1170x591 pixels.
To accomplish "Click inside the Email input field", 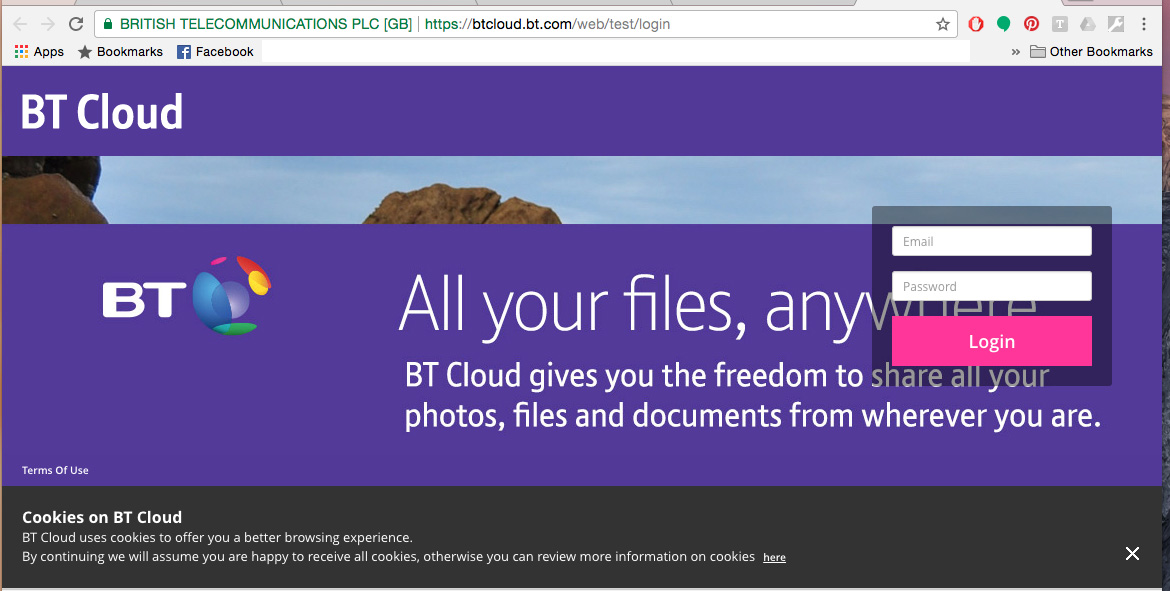I will 991,241.
